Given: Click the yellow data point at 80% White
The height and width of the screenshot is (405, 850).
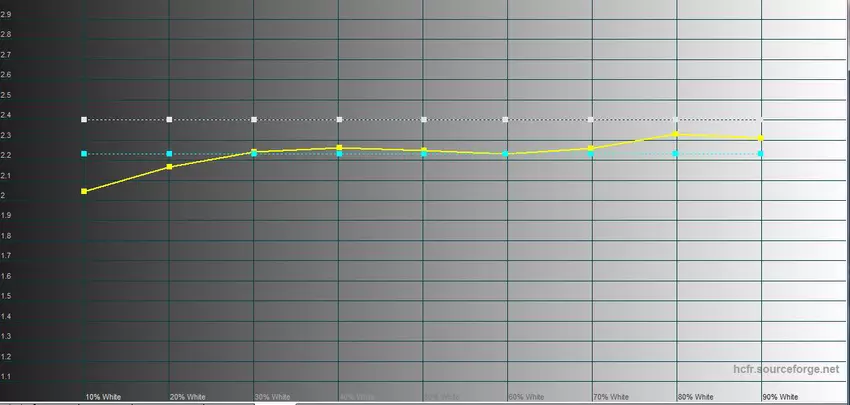Looking at the screenshot, I should pos(677,134).
